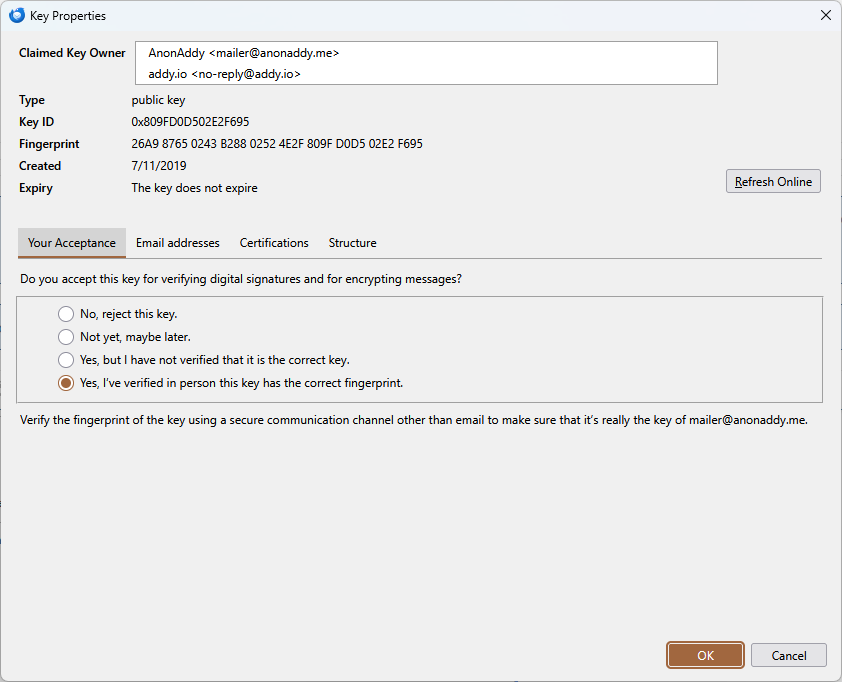Viewport: 842px width, 682px height.
Task: Click "The key does not expire" text
Action: click(x=194, y=188)
